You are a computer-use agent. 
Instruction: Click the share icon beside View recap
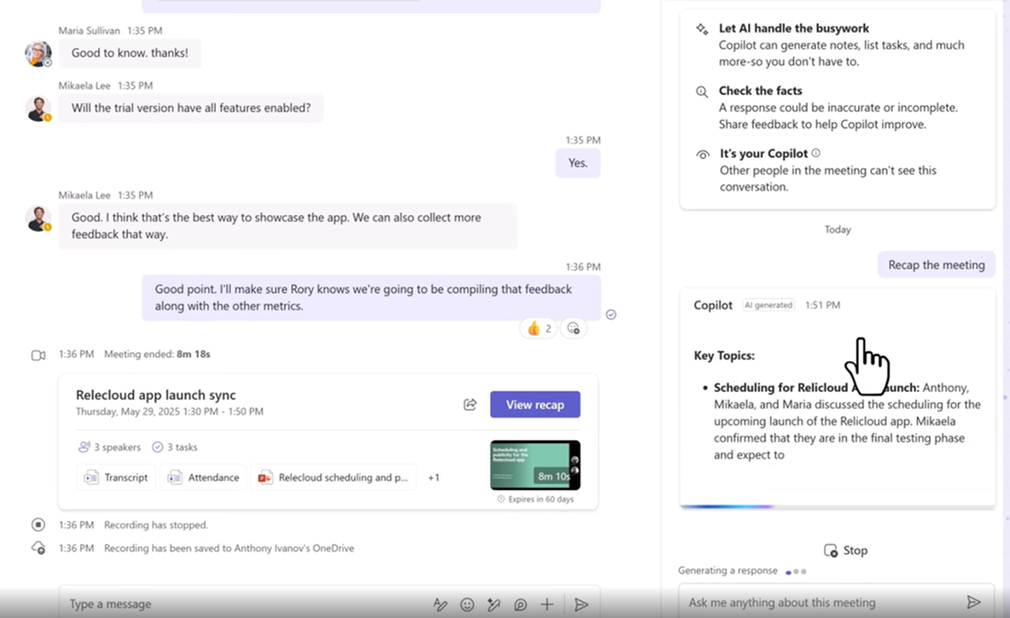tap(470, 405)
